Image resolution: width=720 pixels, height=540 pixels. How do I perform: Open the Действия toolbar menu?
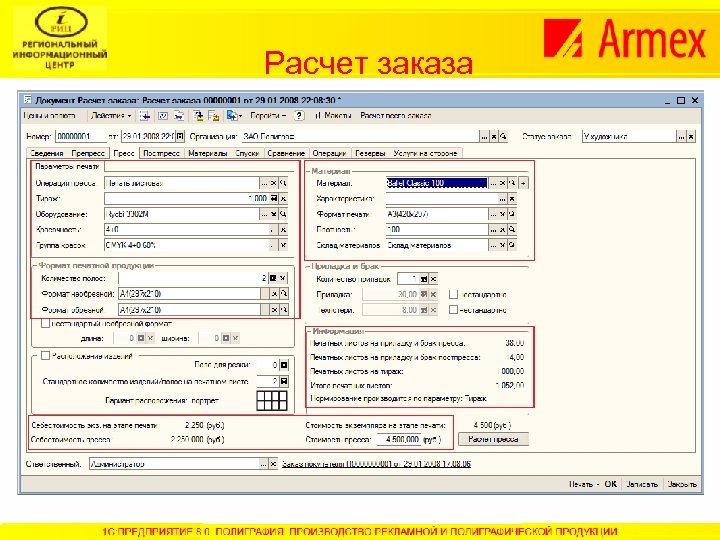[x=111, y=116]
